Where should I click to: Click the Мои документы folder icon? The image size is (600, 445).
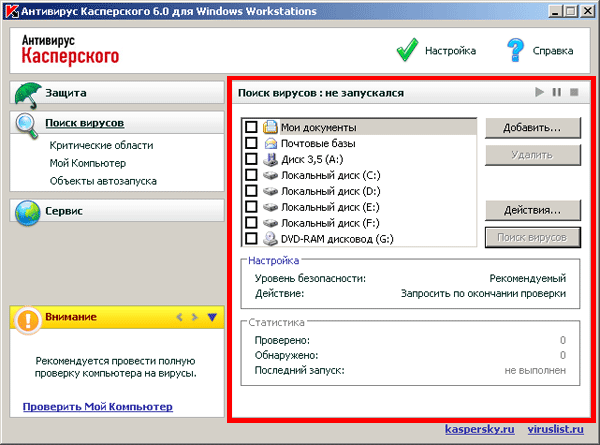click(x=270, y=127)
